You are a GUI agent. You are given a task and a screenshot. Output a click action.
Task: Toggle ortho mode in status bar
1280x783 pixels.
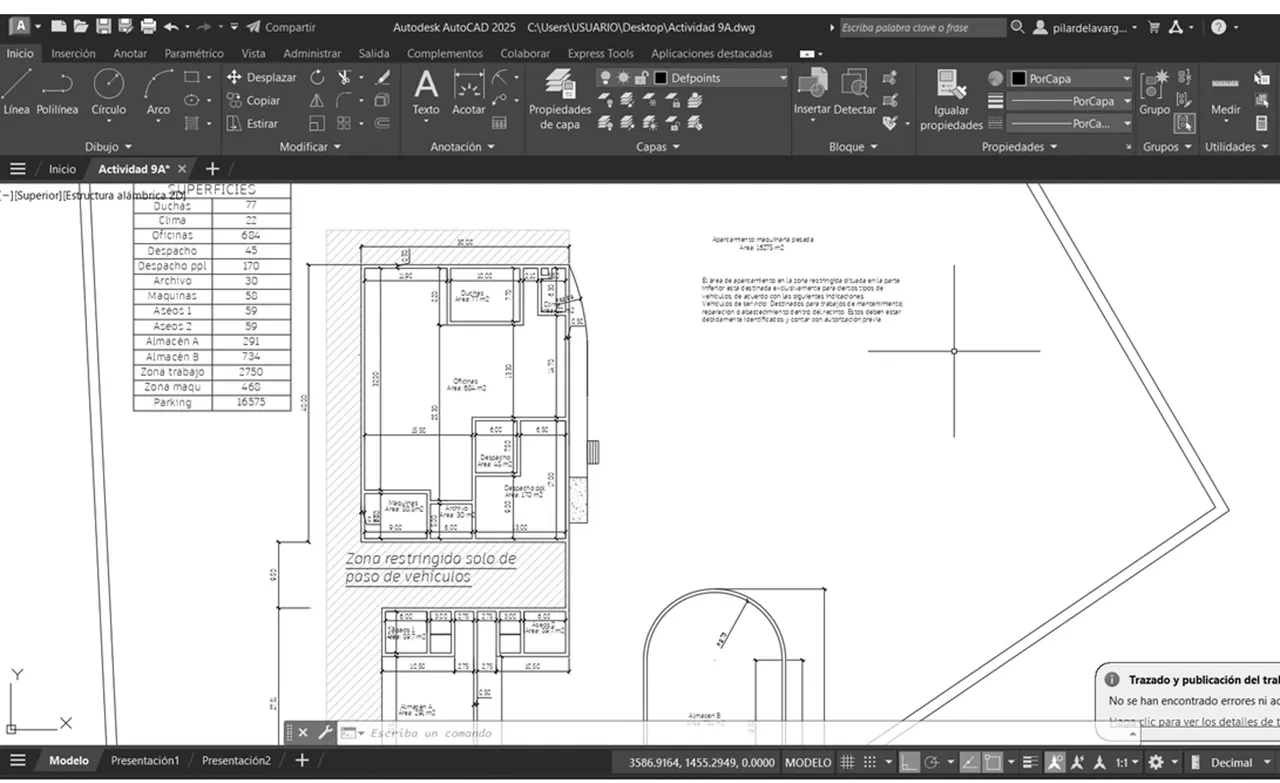[x=908, y=763]
